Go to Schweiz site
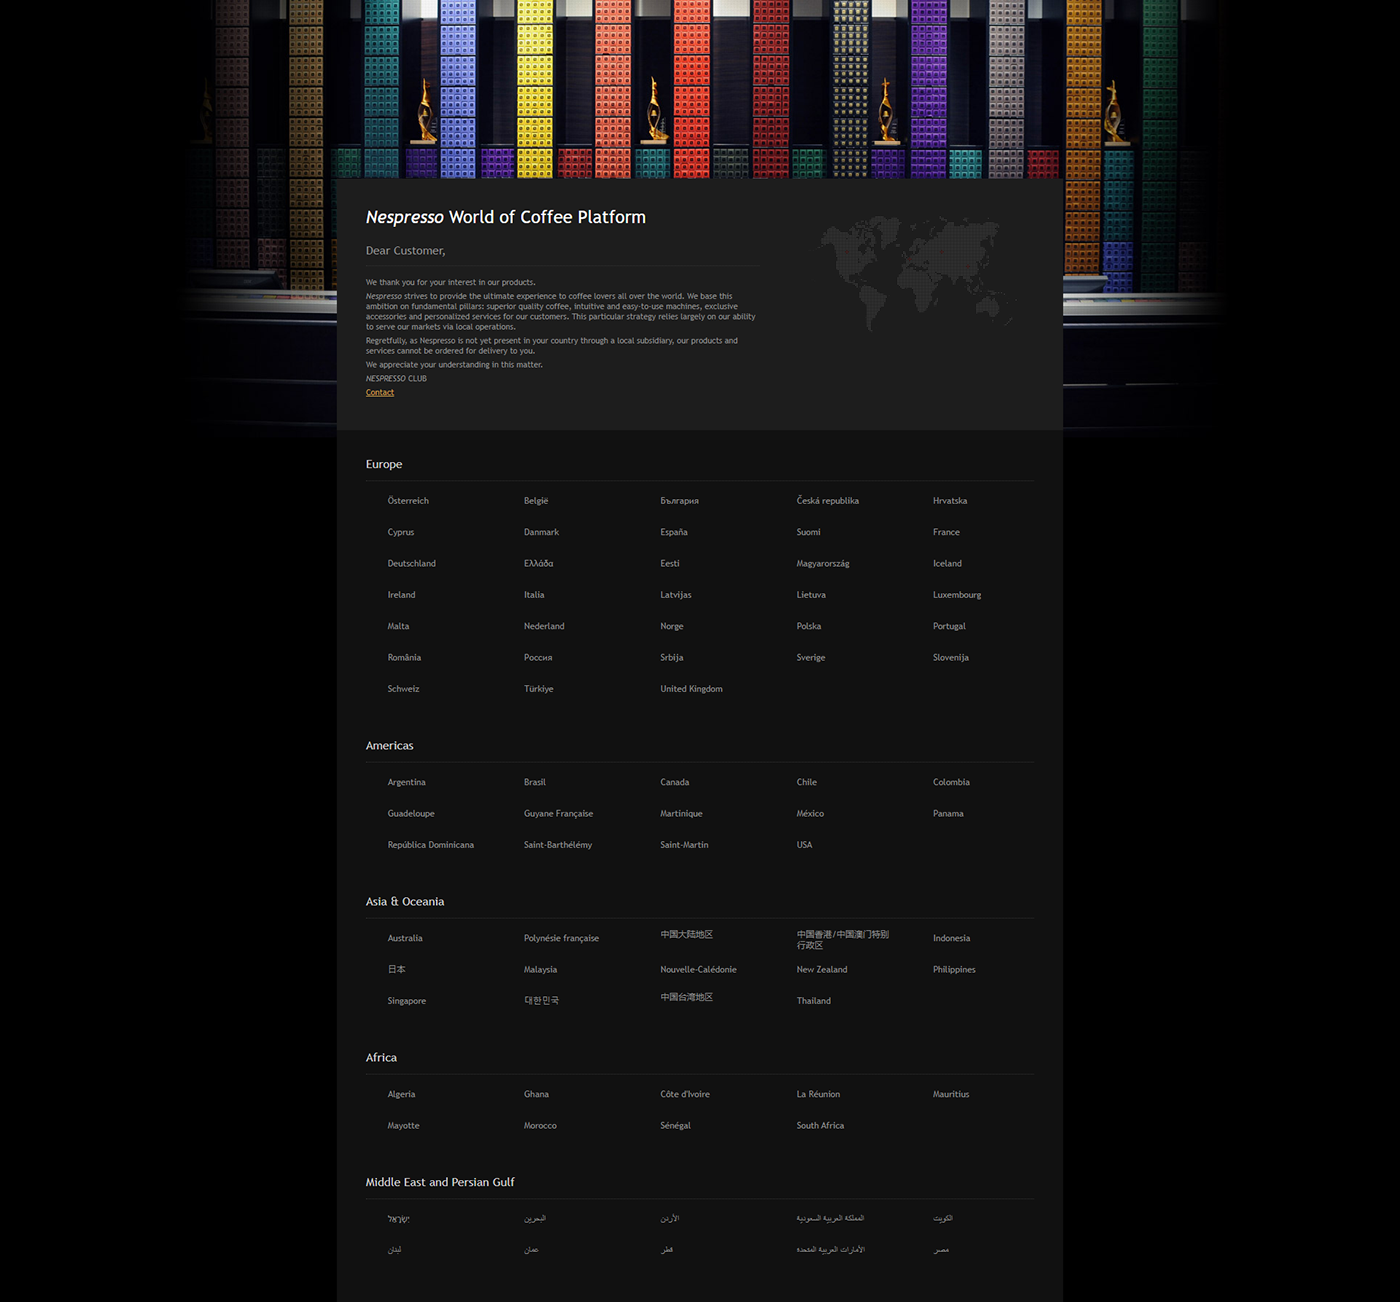Screen dimensions: 1400x1302 tap(404, 689)
